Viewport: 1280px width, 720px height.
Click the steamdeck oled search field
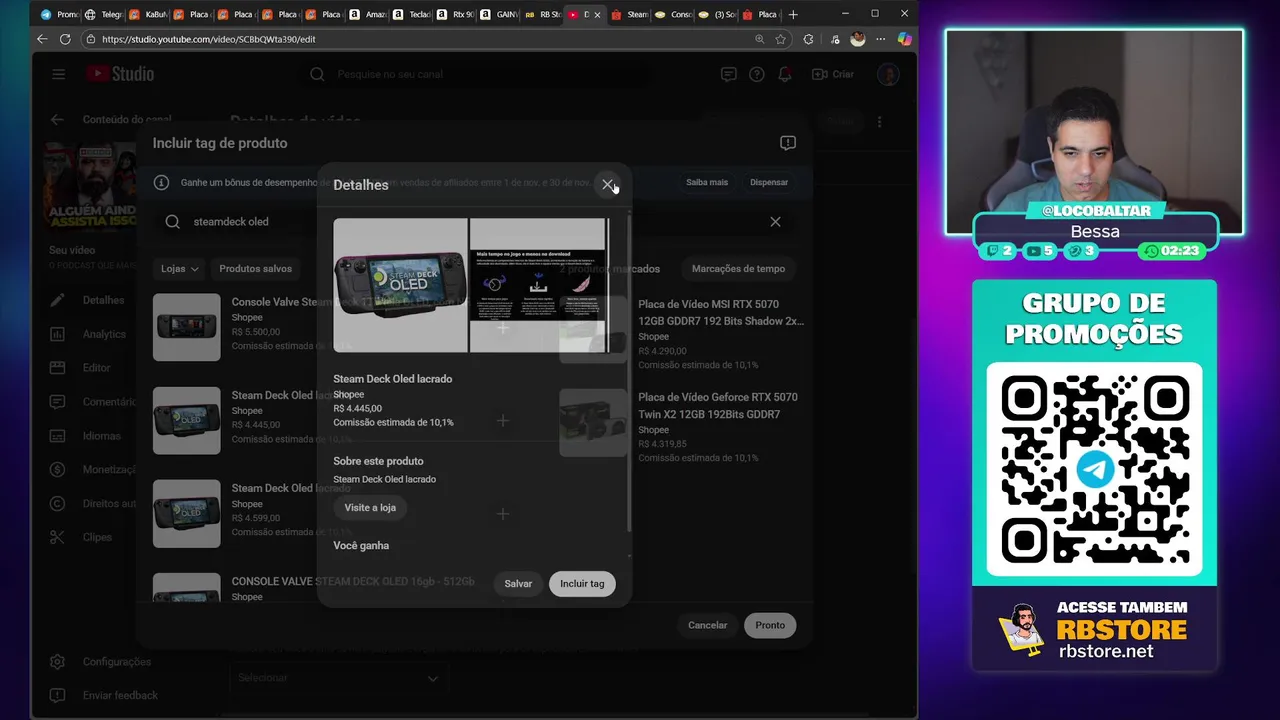(470, 222)
